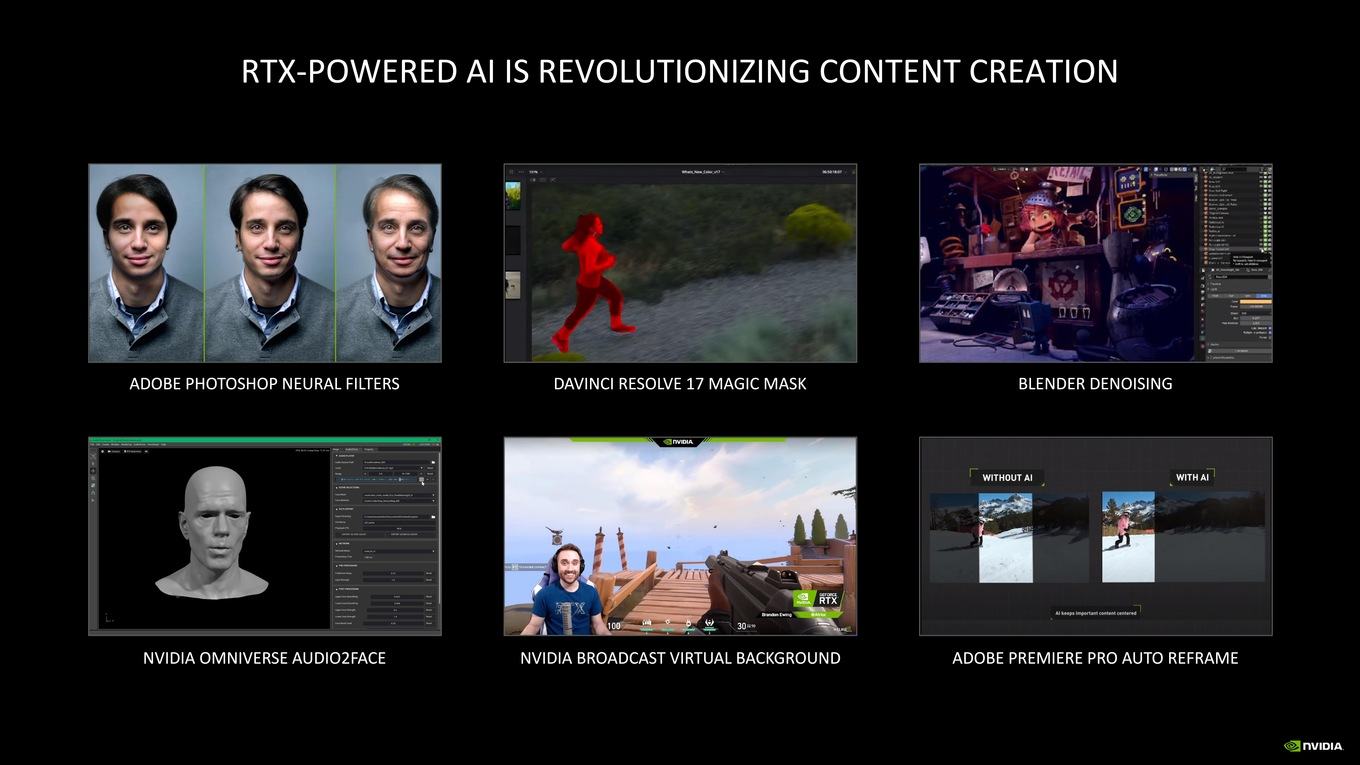This screenshot has height=765, width=1360.
Task: Click the 'WITH AI' label
Action: coord(1193,478)
